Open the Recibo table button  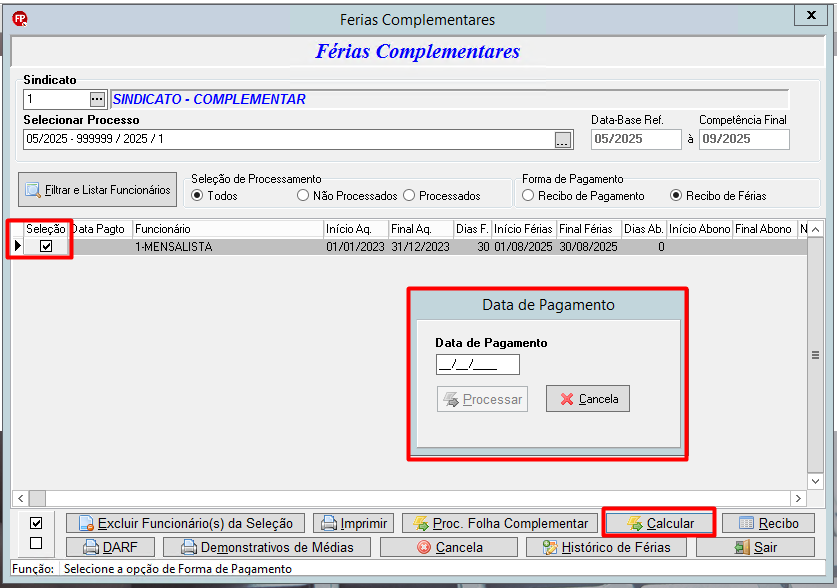[768, 523]
